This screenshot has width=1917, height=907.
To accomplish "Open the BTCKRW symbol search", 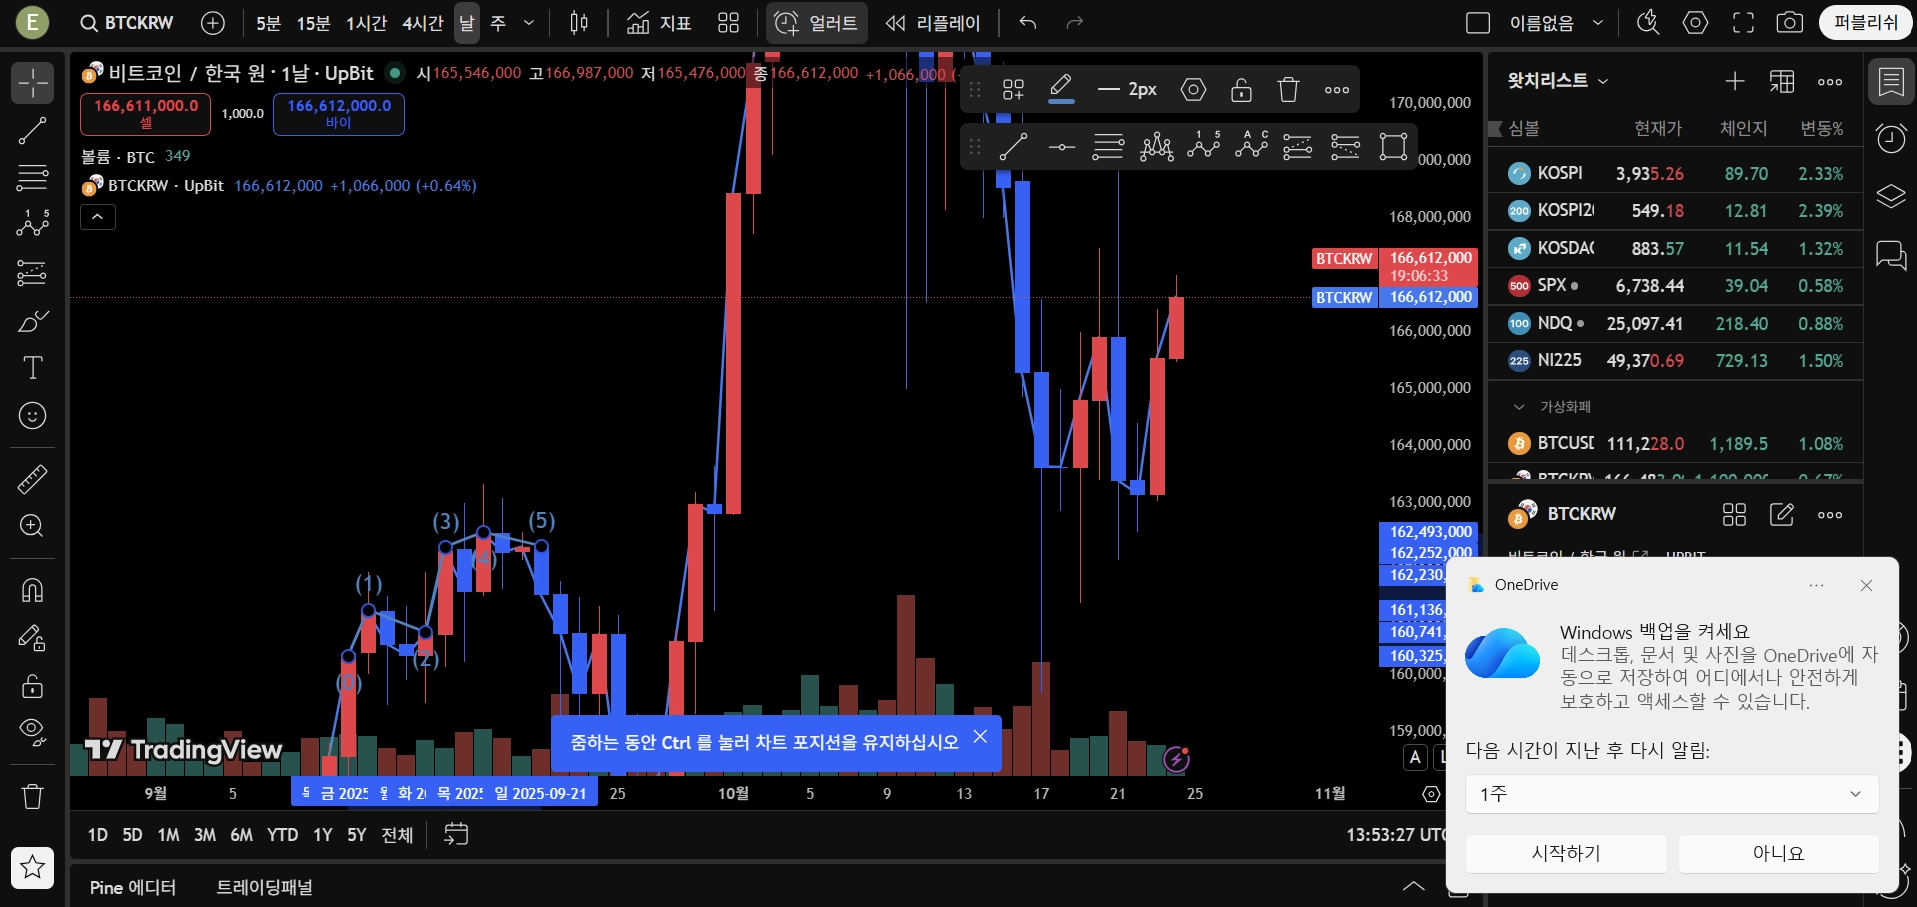I will pos(127,23).
